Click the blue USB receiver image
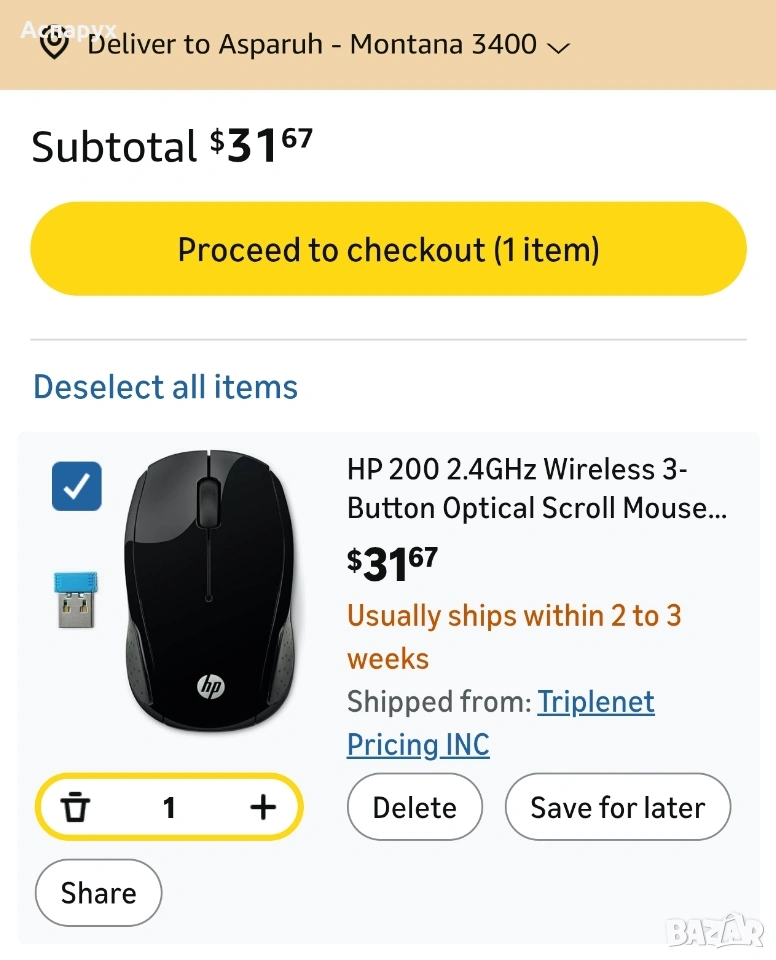This screenshot has height=960, width=776. [77, 600]
